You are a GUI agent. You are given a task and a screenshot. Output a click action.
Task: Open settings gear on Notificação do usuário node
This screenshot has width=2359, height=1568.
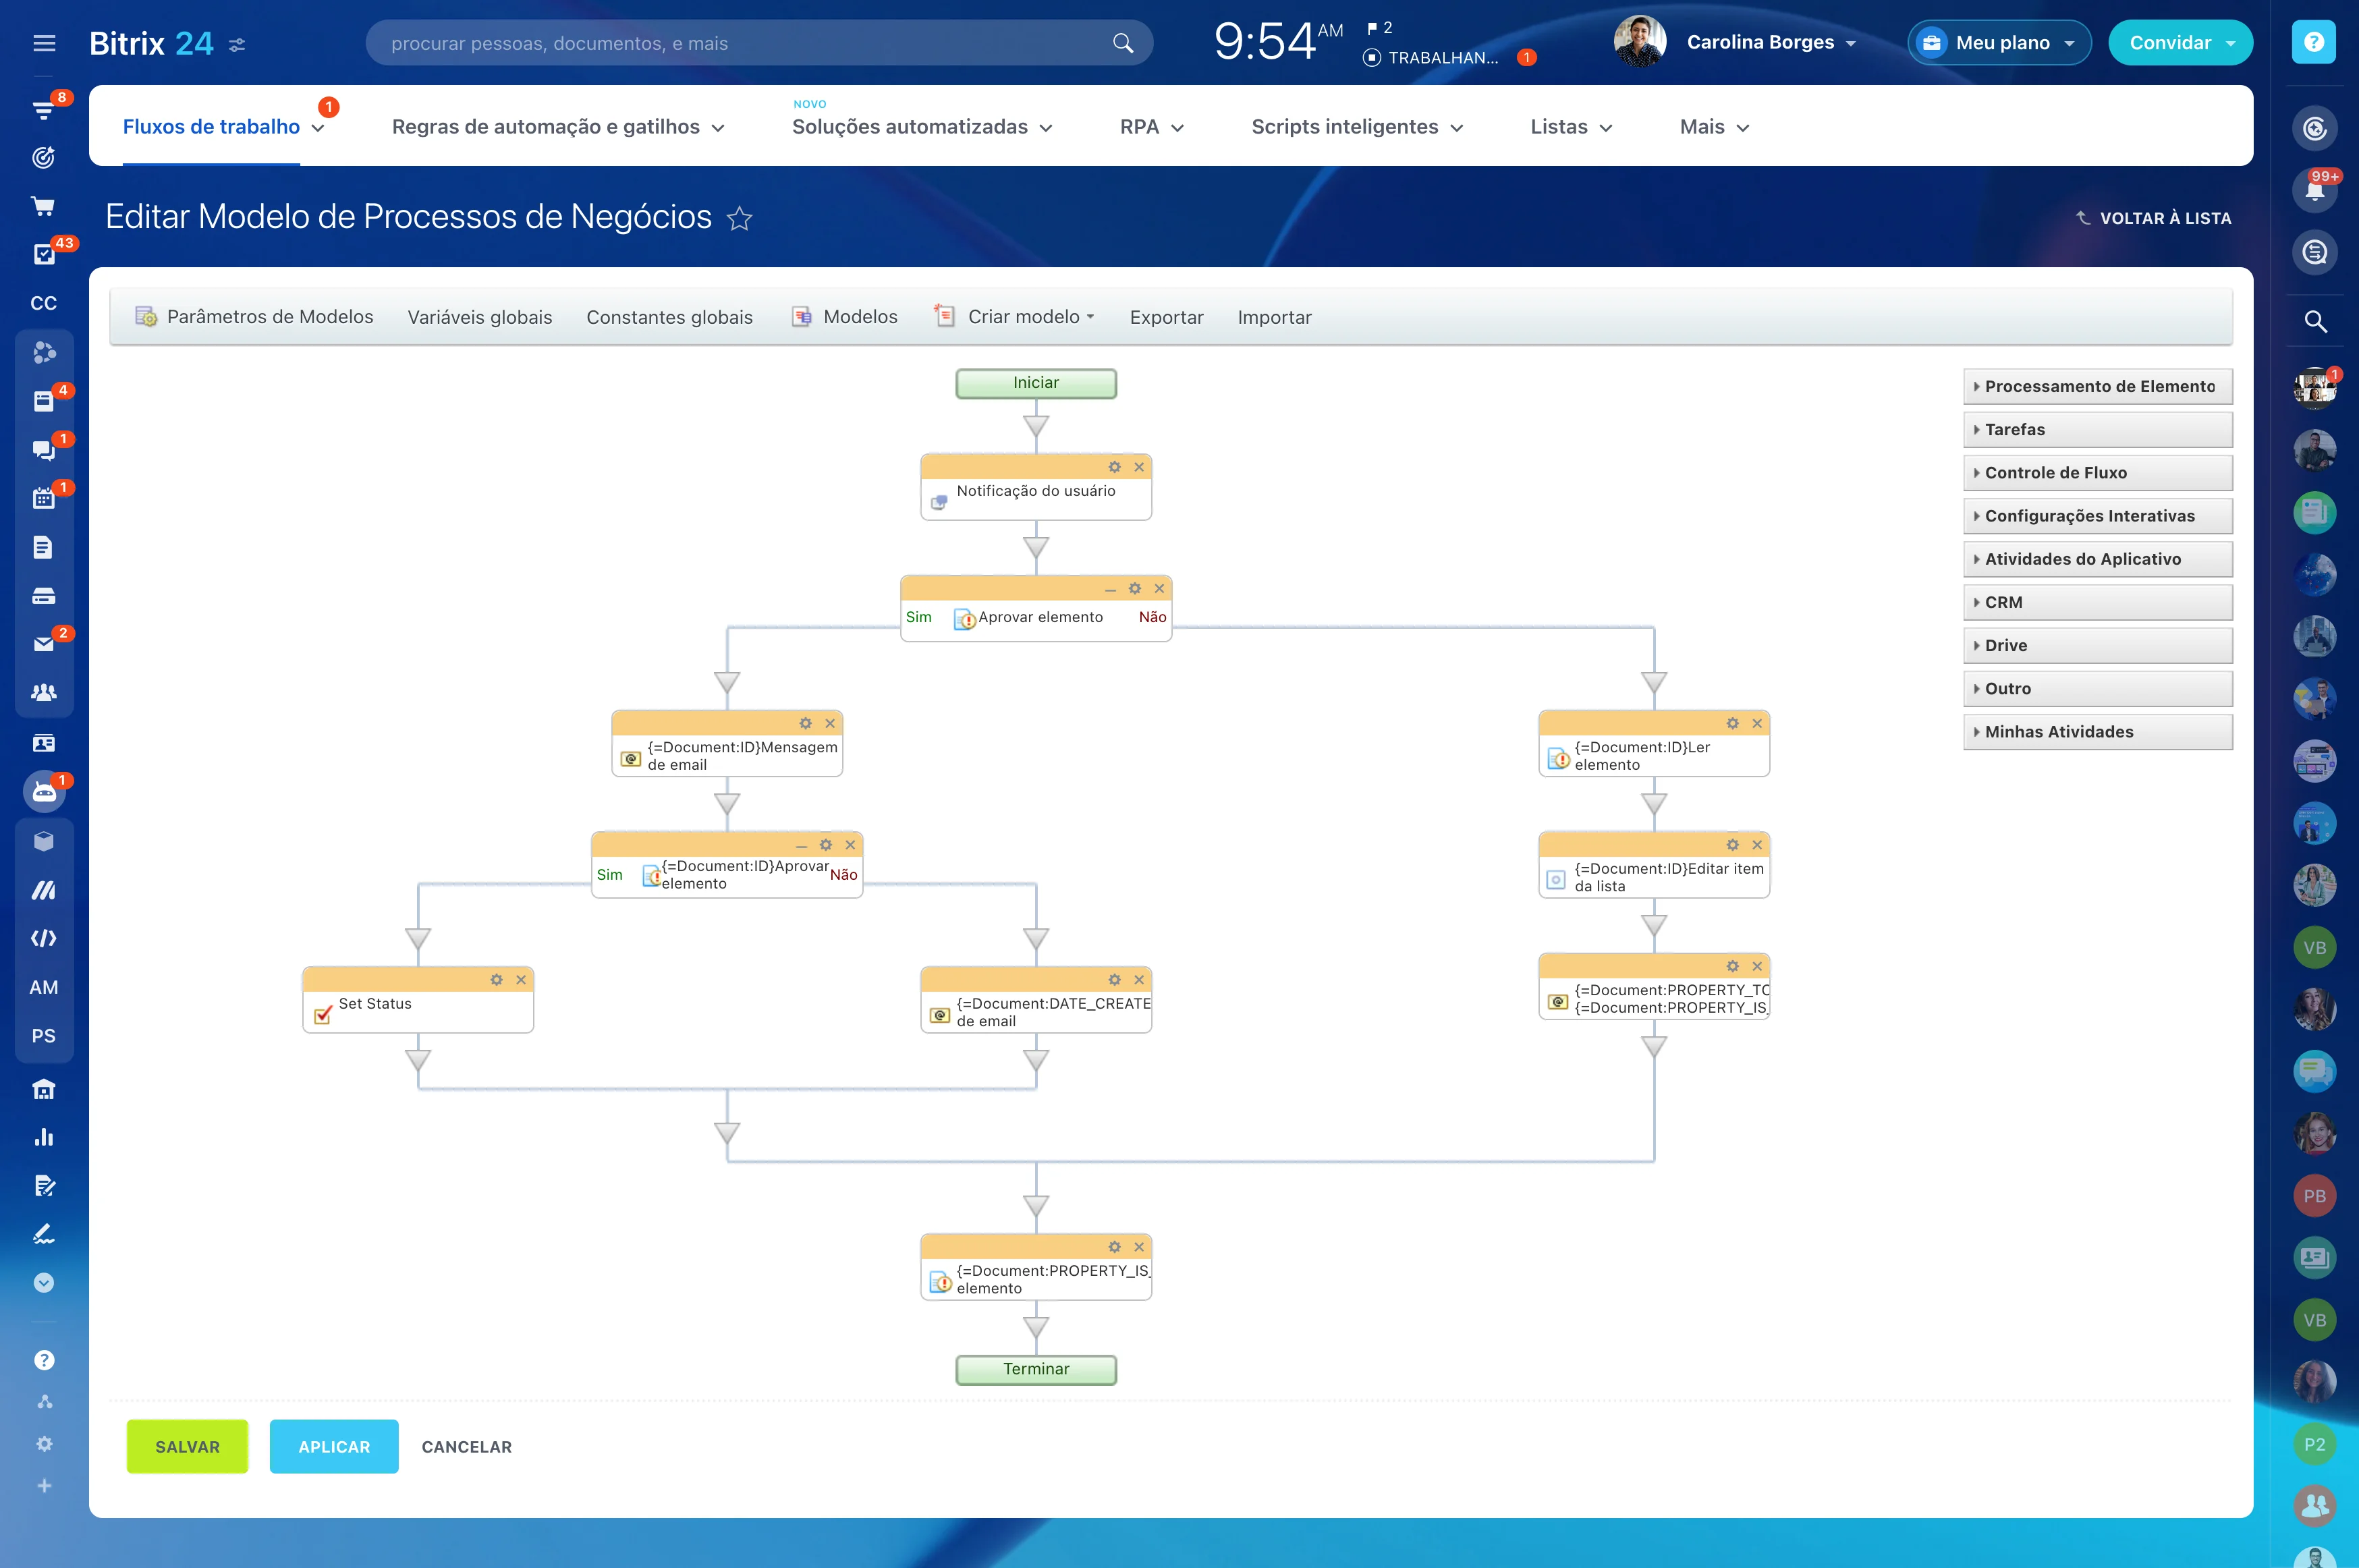(x=1114, y=466)
